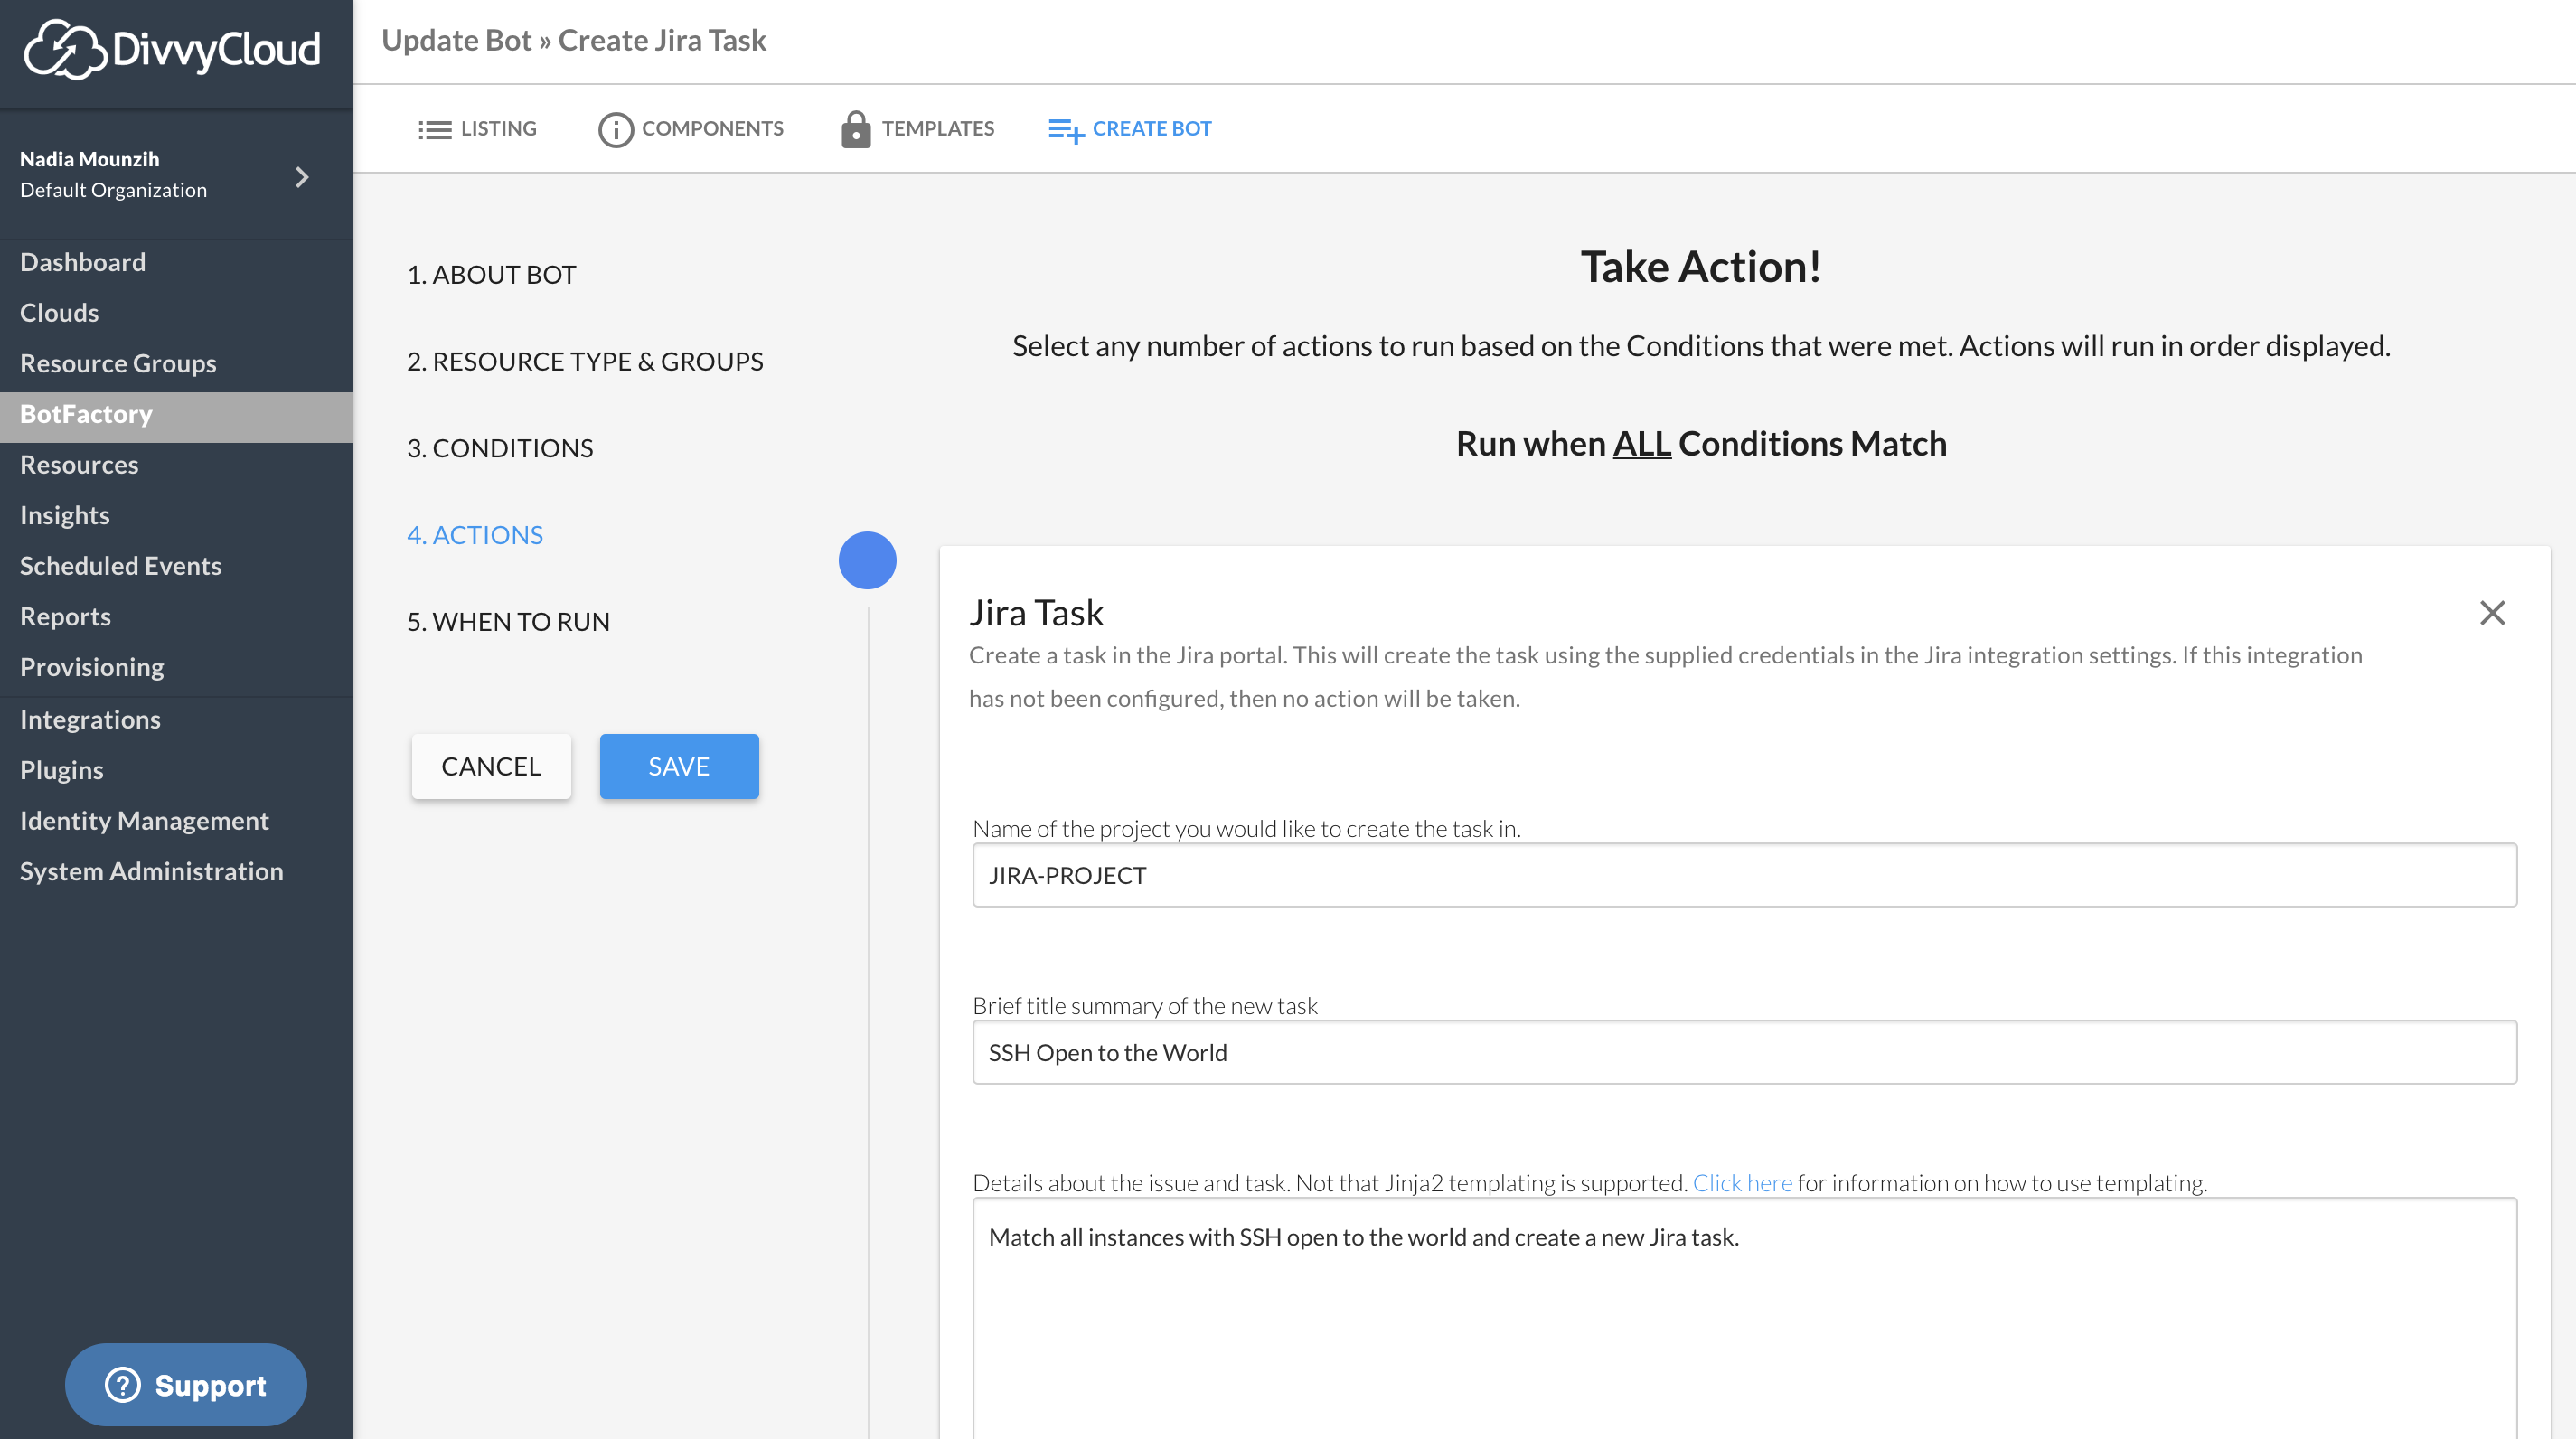Click the Support question mark icon

pos(123,1385)
